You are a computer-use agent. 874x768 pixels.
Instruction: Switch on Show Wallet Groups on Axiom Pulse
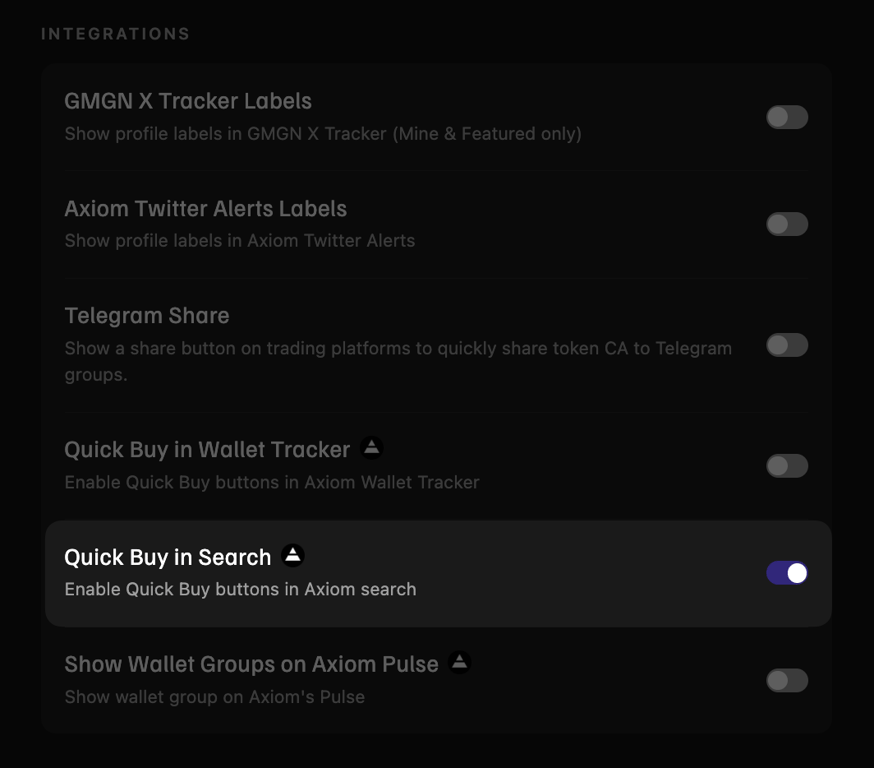coord(786,680)
